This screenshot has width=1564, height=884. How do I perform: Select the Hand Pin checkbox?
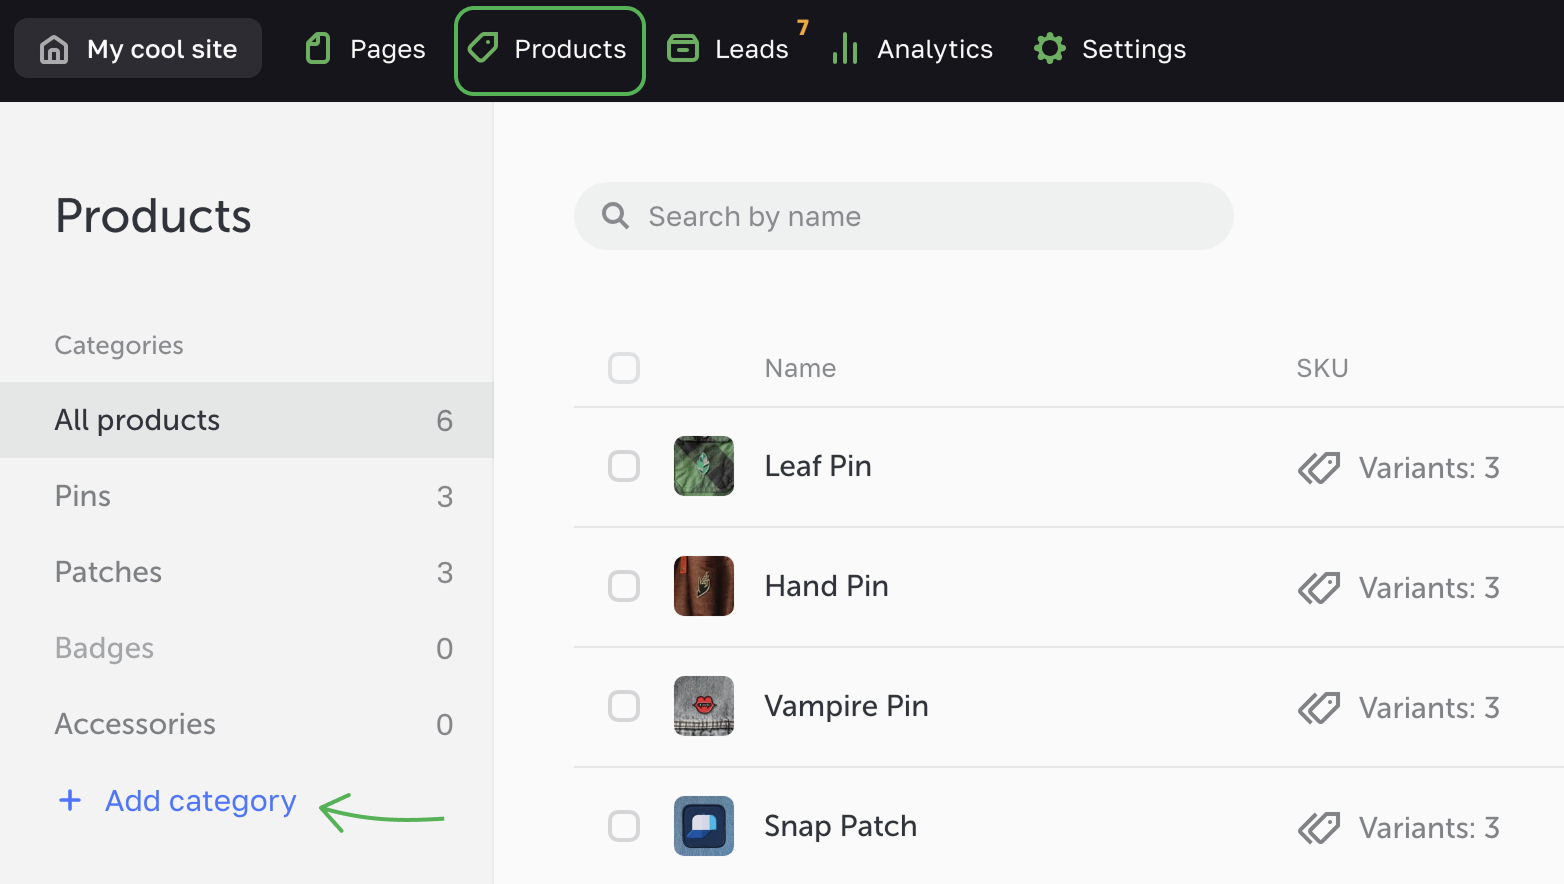click(x=624, y=586)
